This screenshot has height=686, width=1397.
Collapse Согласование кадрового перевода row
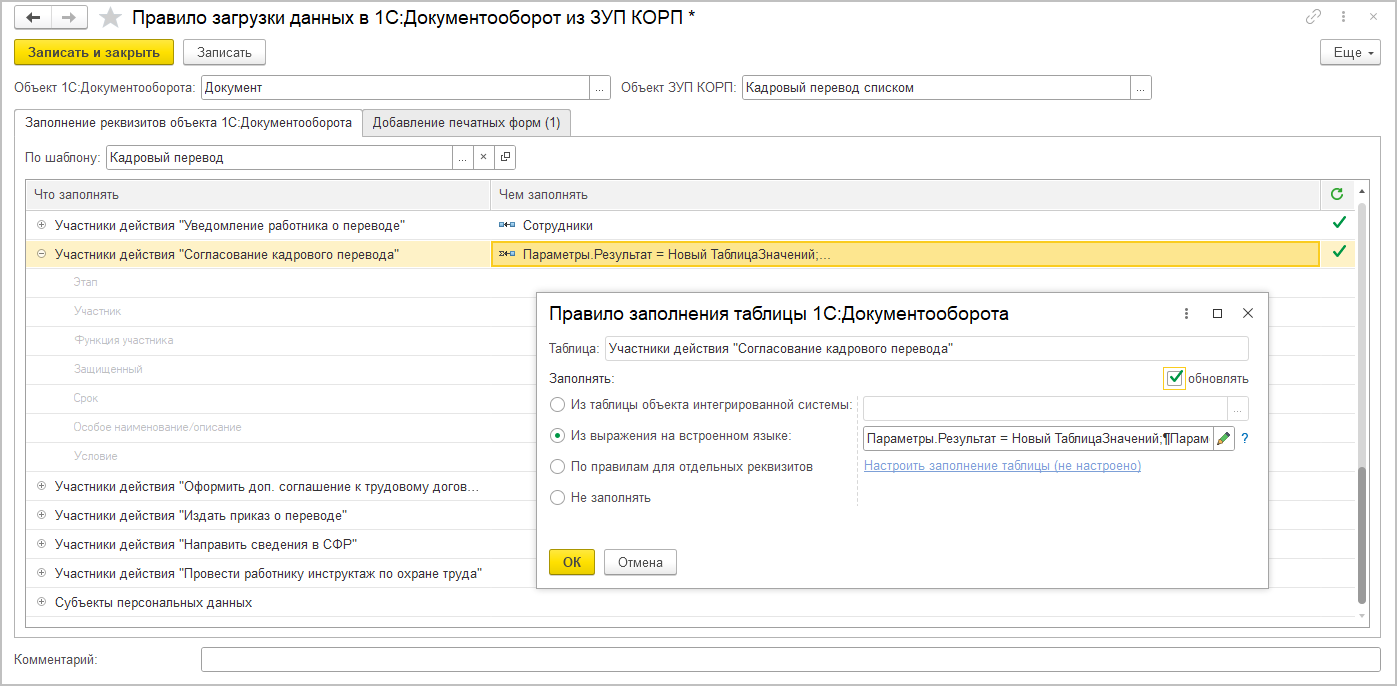(x=41, y=254)
